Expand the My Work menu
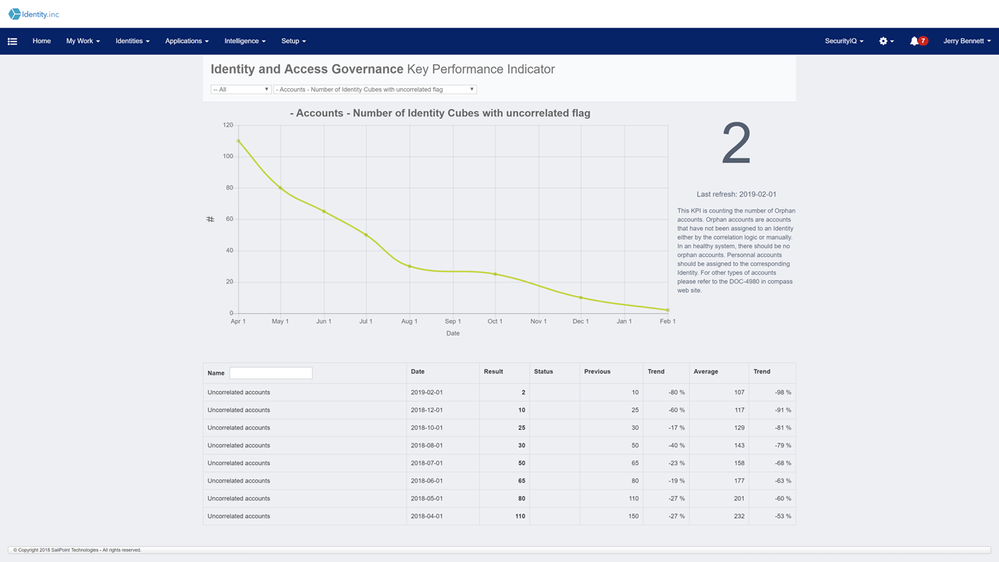 83,41
